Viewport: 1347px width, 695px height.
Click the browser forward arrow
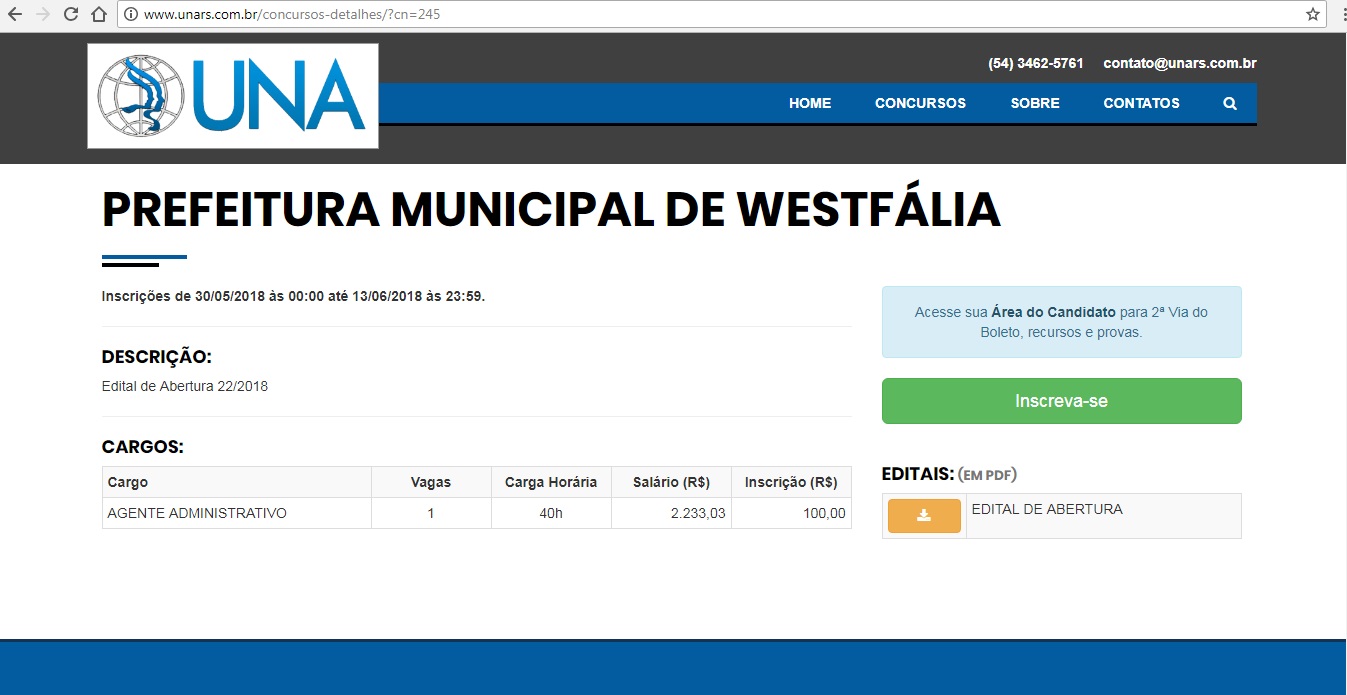click(x=43, y=15)
